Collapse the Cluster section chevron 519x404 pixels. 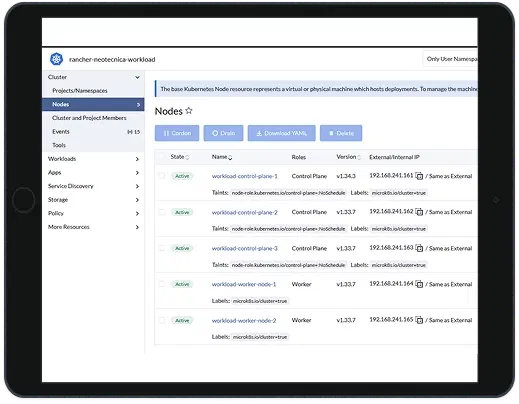click(137, 77)
